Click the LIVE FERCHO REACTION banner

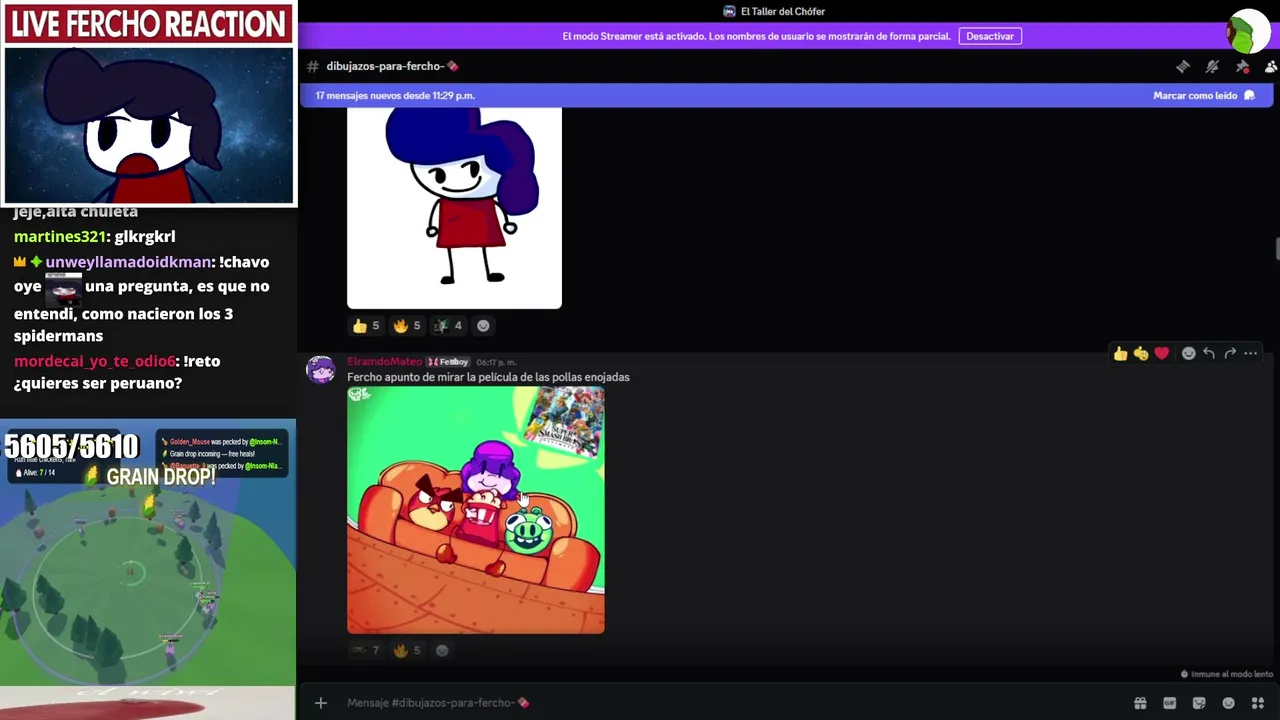149,24
